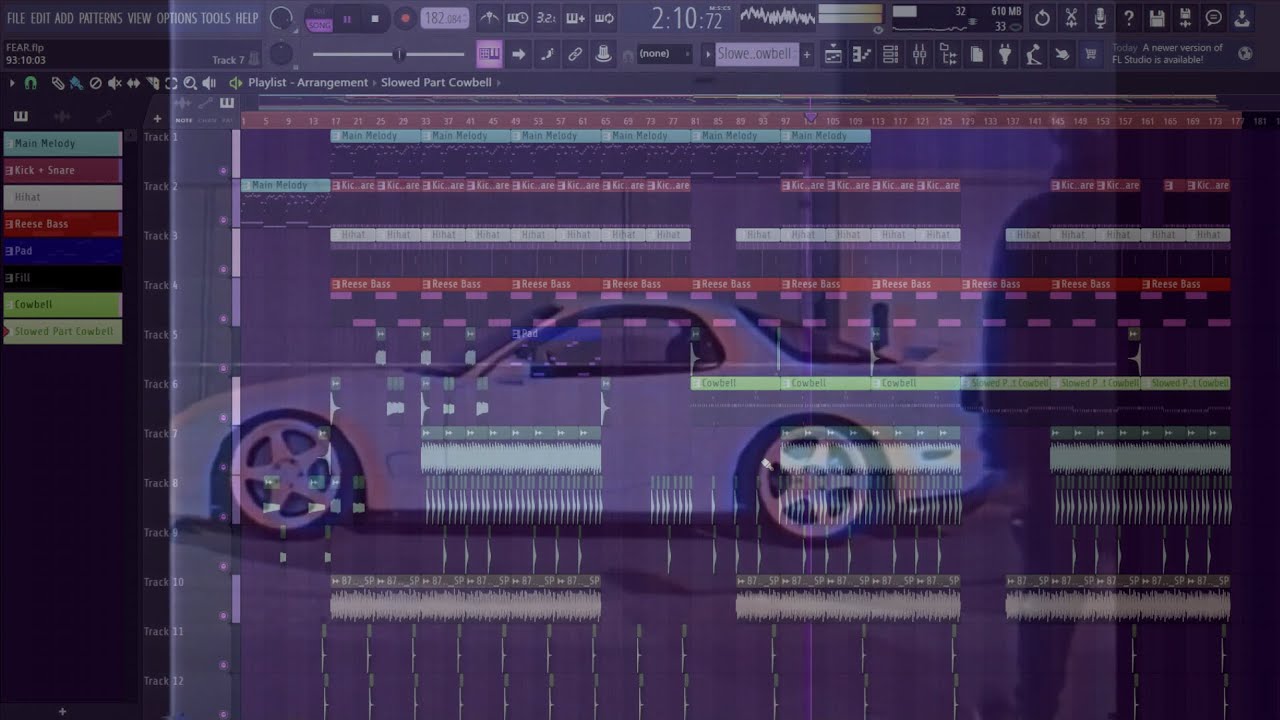Select the playlist zoom magnifier tool
Viewport: 1280px width, 720px height.
(190, 83)
